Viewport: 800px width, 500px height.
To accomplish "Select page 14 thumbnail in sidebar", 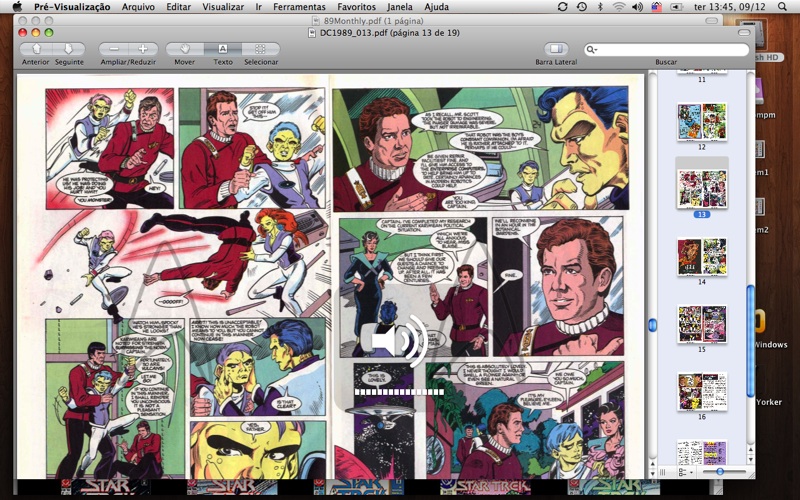I will click(702, 257).
